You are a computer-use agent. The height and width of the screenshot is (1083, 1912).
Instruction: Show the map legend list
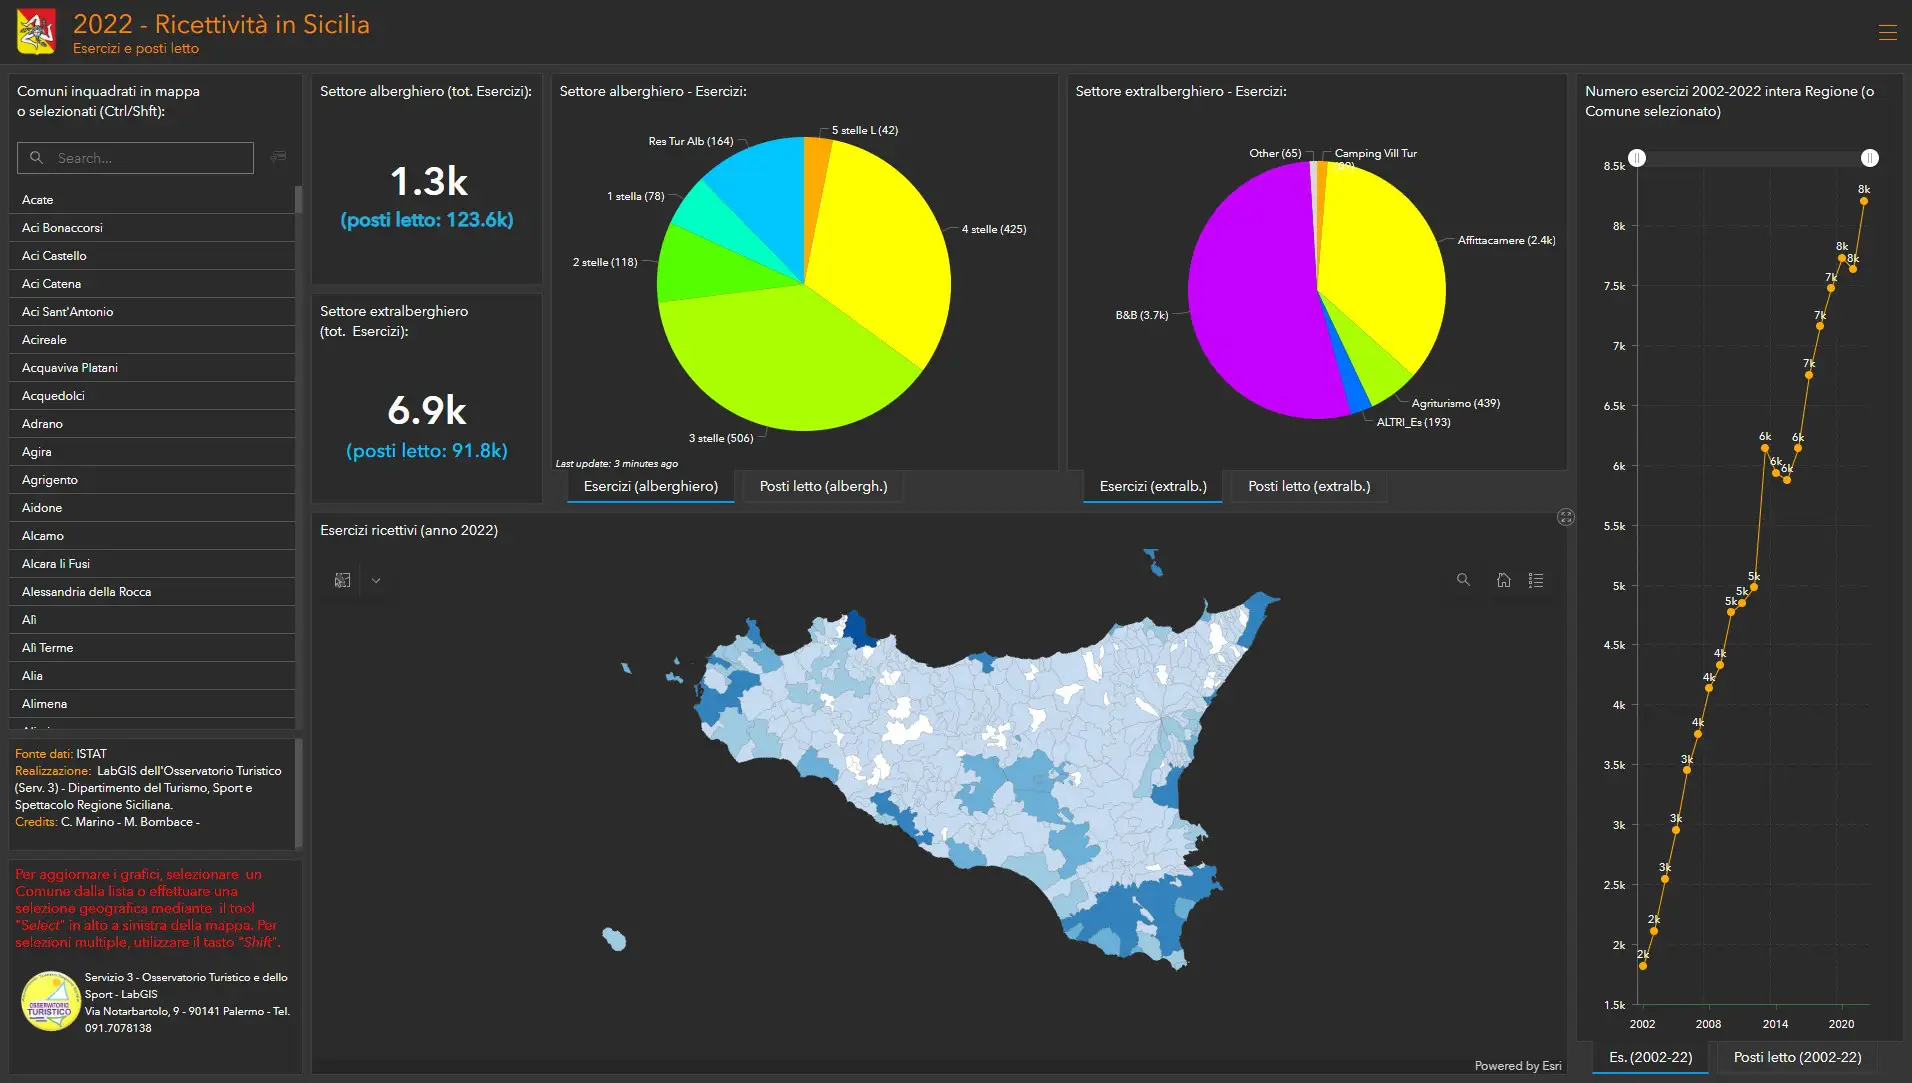pyautogui.click(x=1536, y=580)
